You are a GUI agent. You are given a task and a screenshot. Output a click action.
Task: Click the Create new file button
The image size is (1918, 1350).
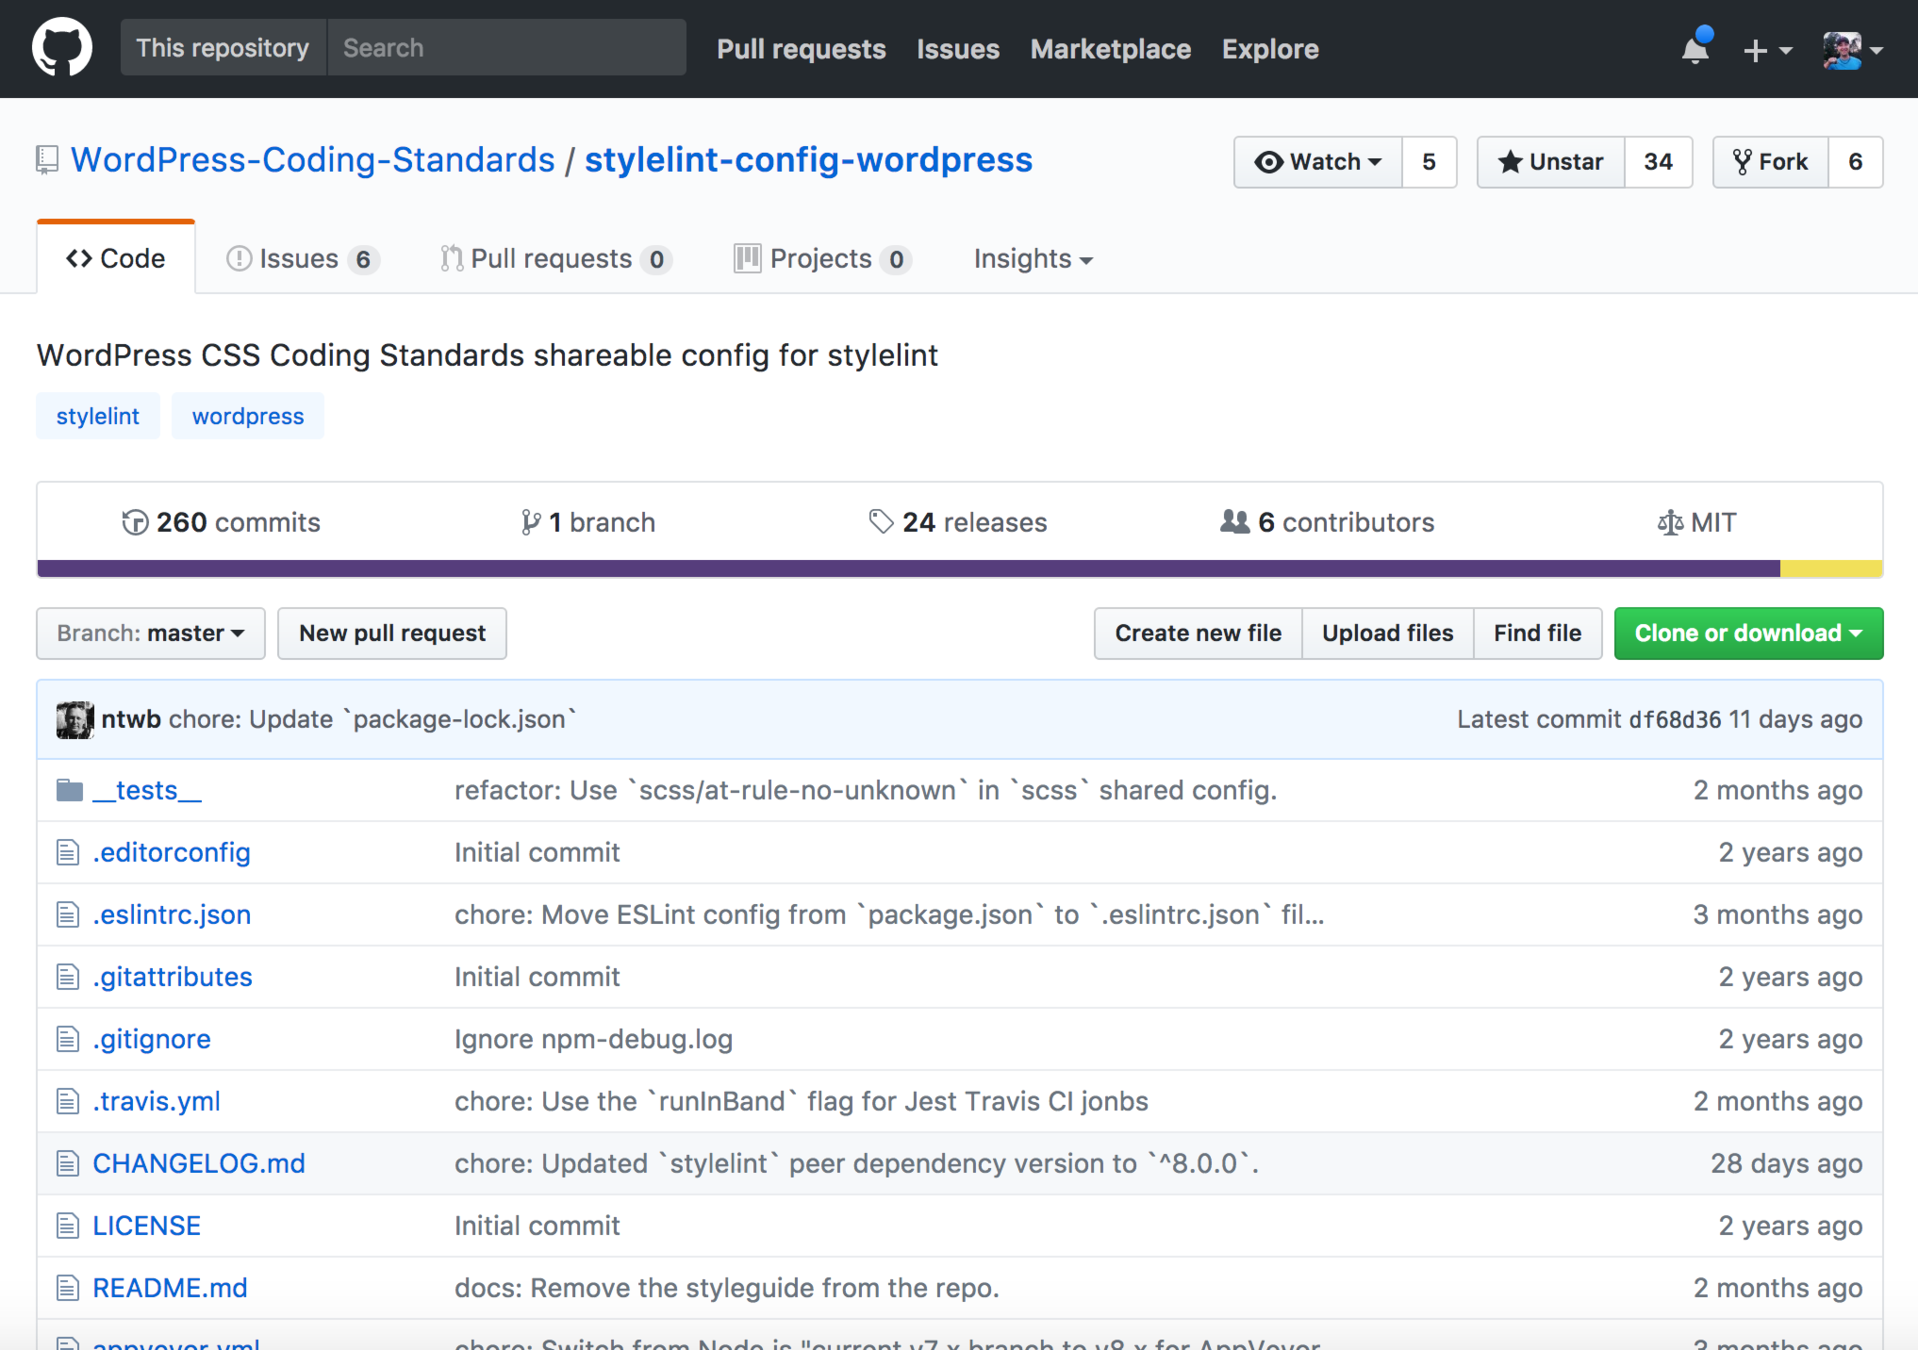point(1198,633)
